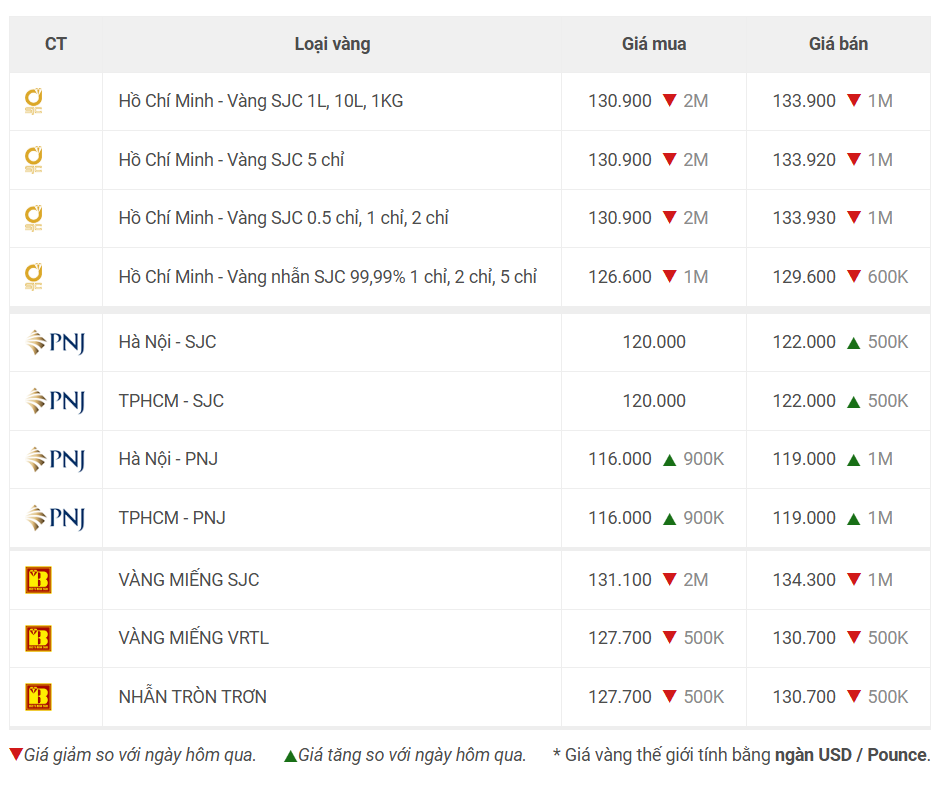Select Hồ Chí Minh - Vàng SJC 5 chỉ text
Image resolution: width=944 pixels, height=792 pixels.
point(231,160)
